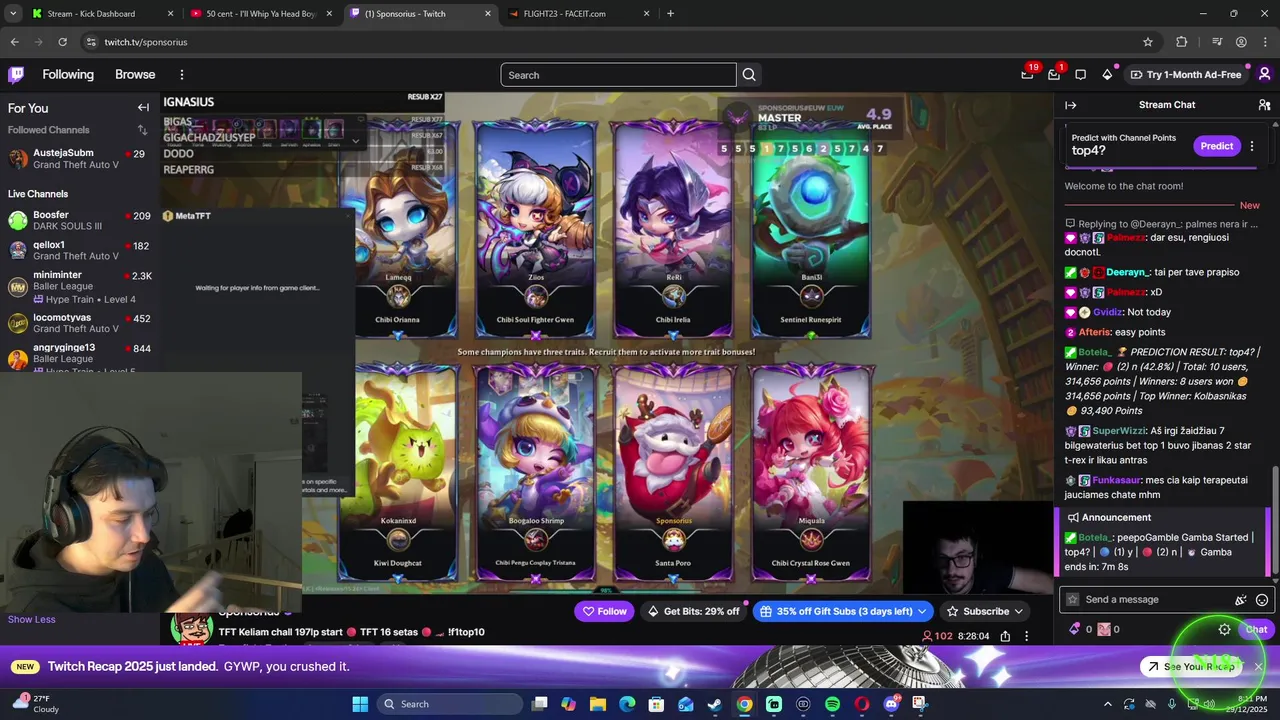
Task: Collapse channel list with Show Less
Action: click(x=32, y=619)
